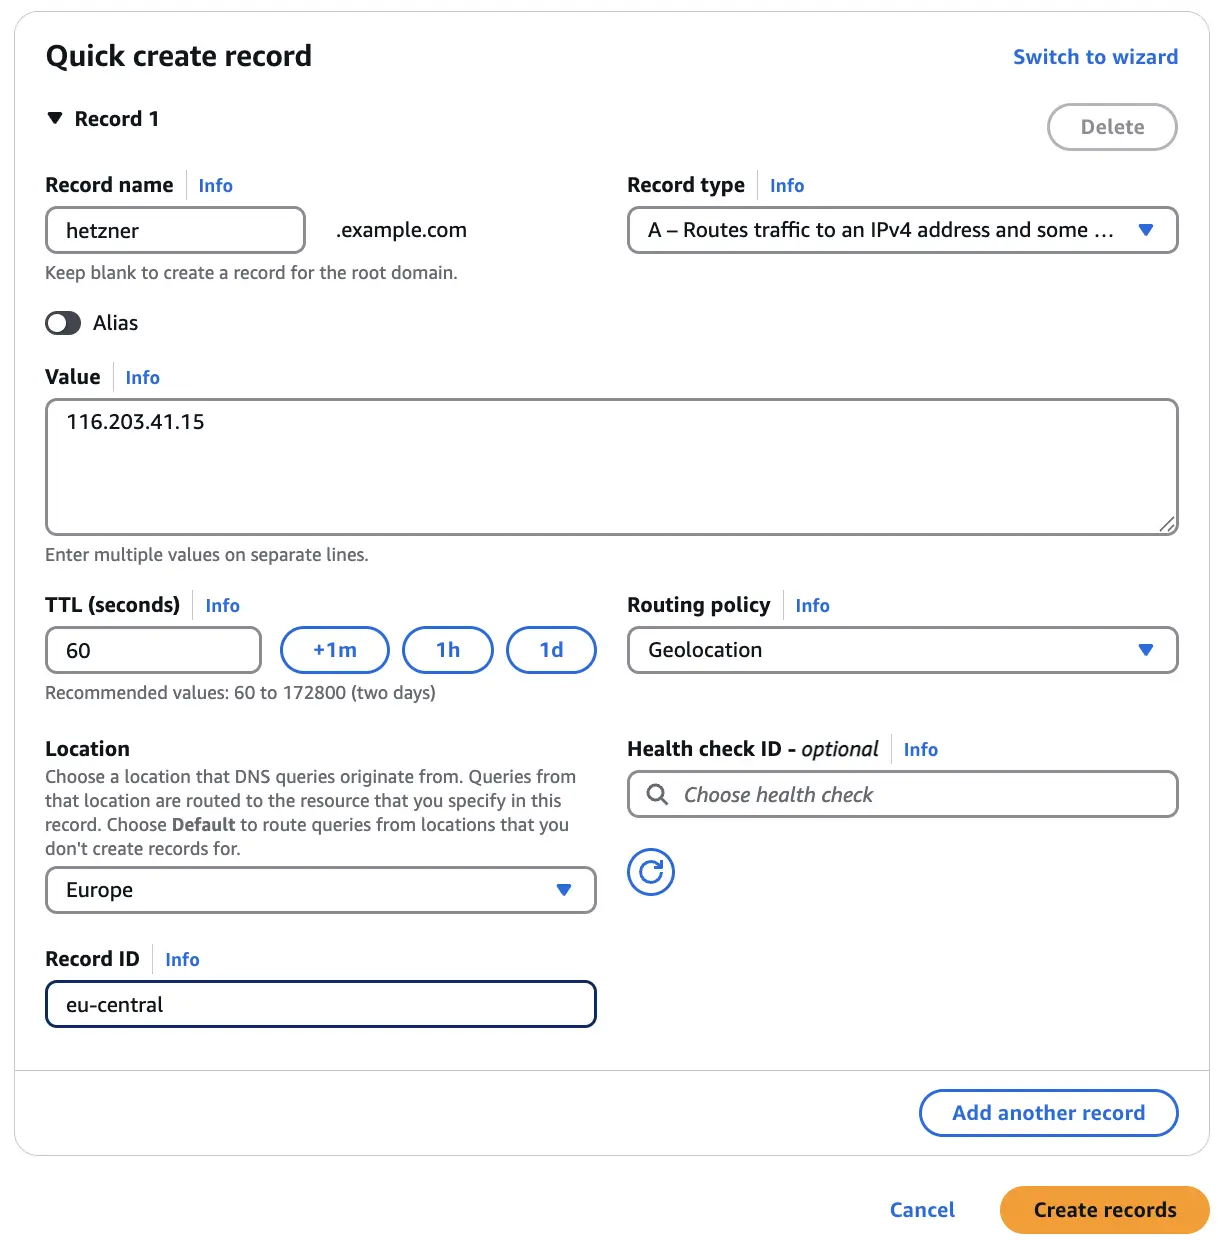Open the Record type dropdown

click(x=902, y=230)
